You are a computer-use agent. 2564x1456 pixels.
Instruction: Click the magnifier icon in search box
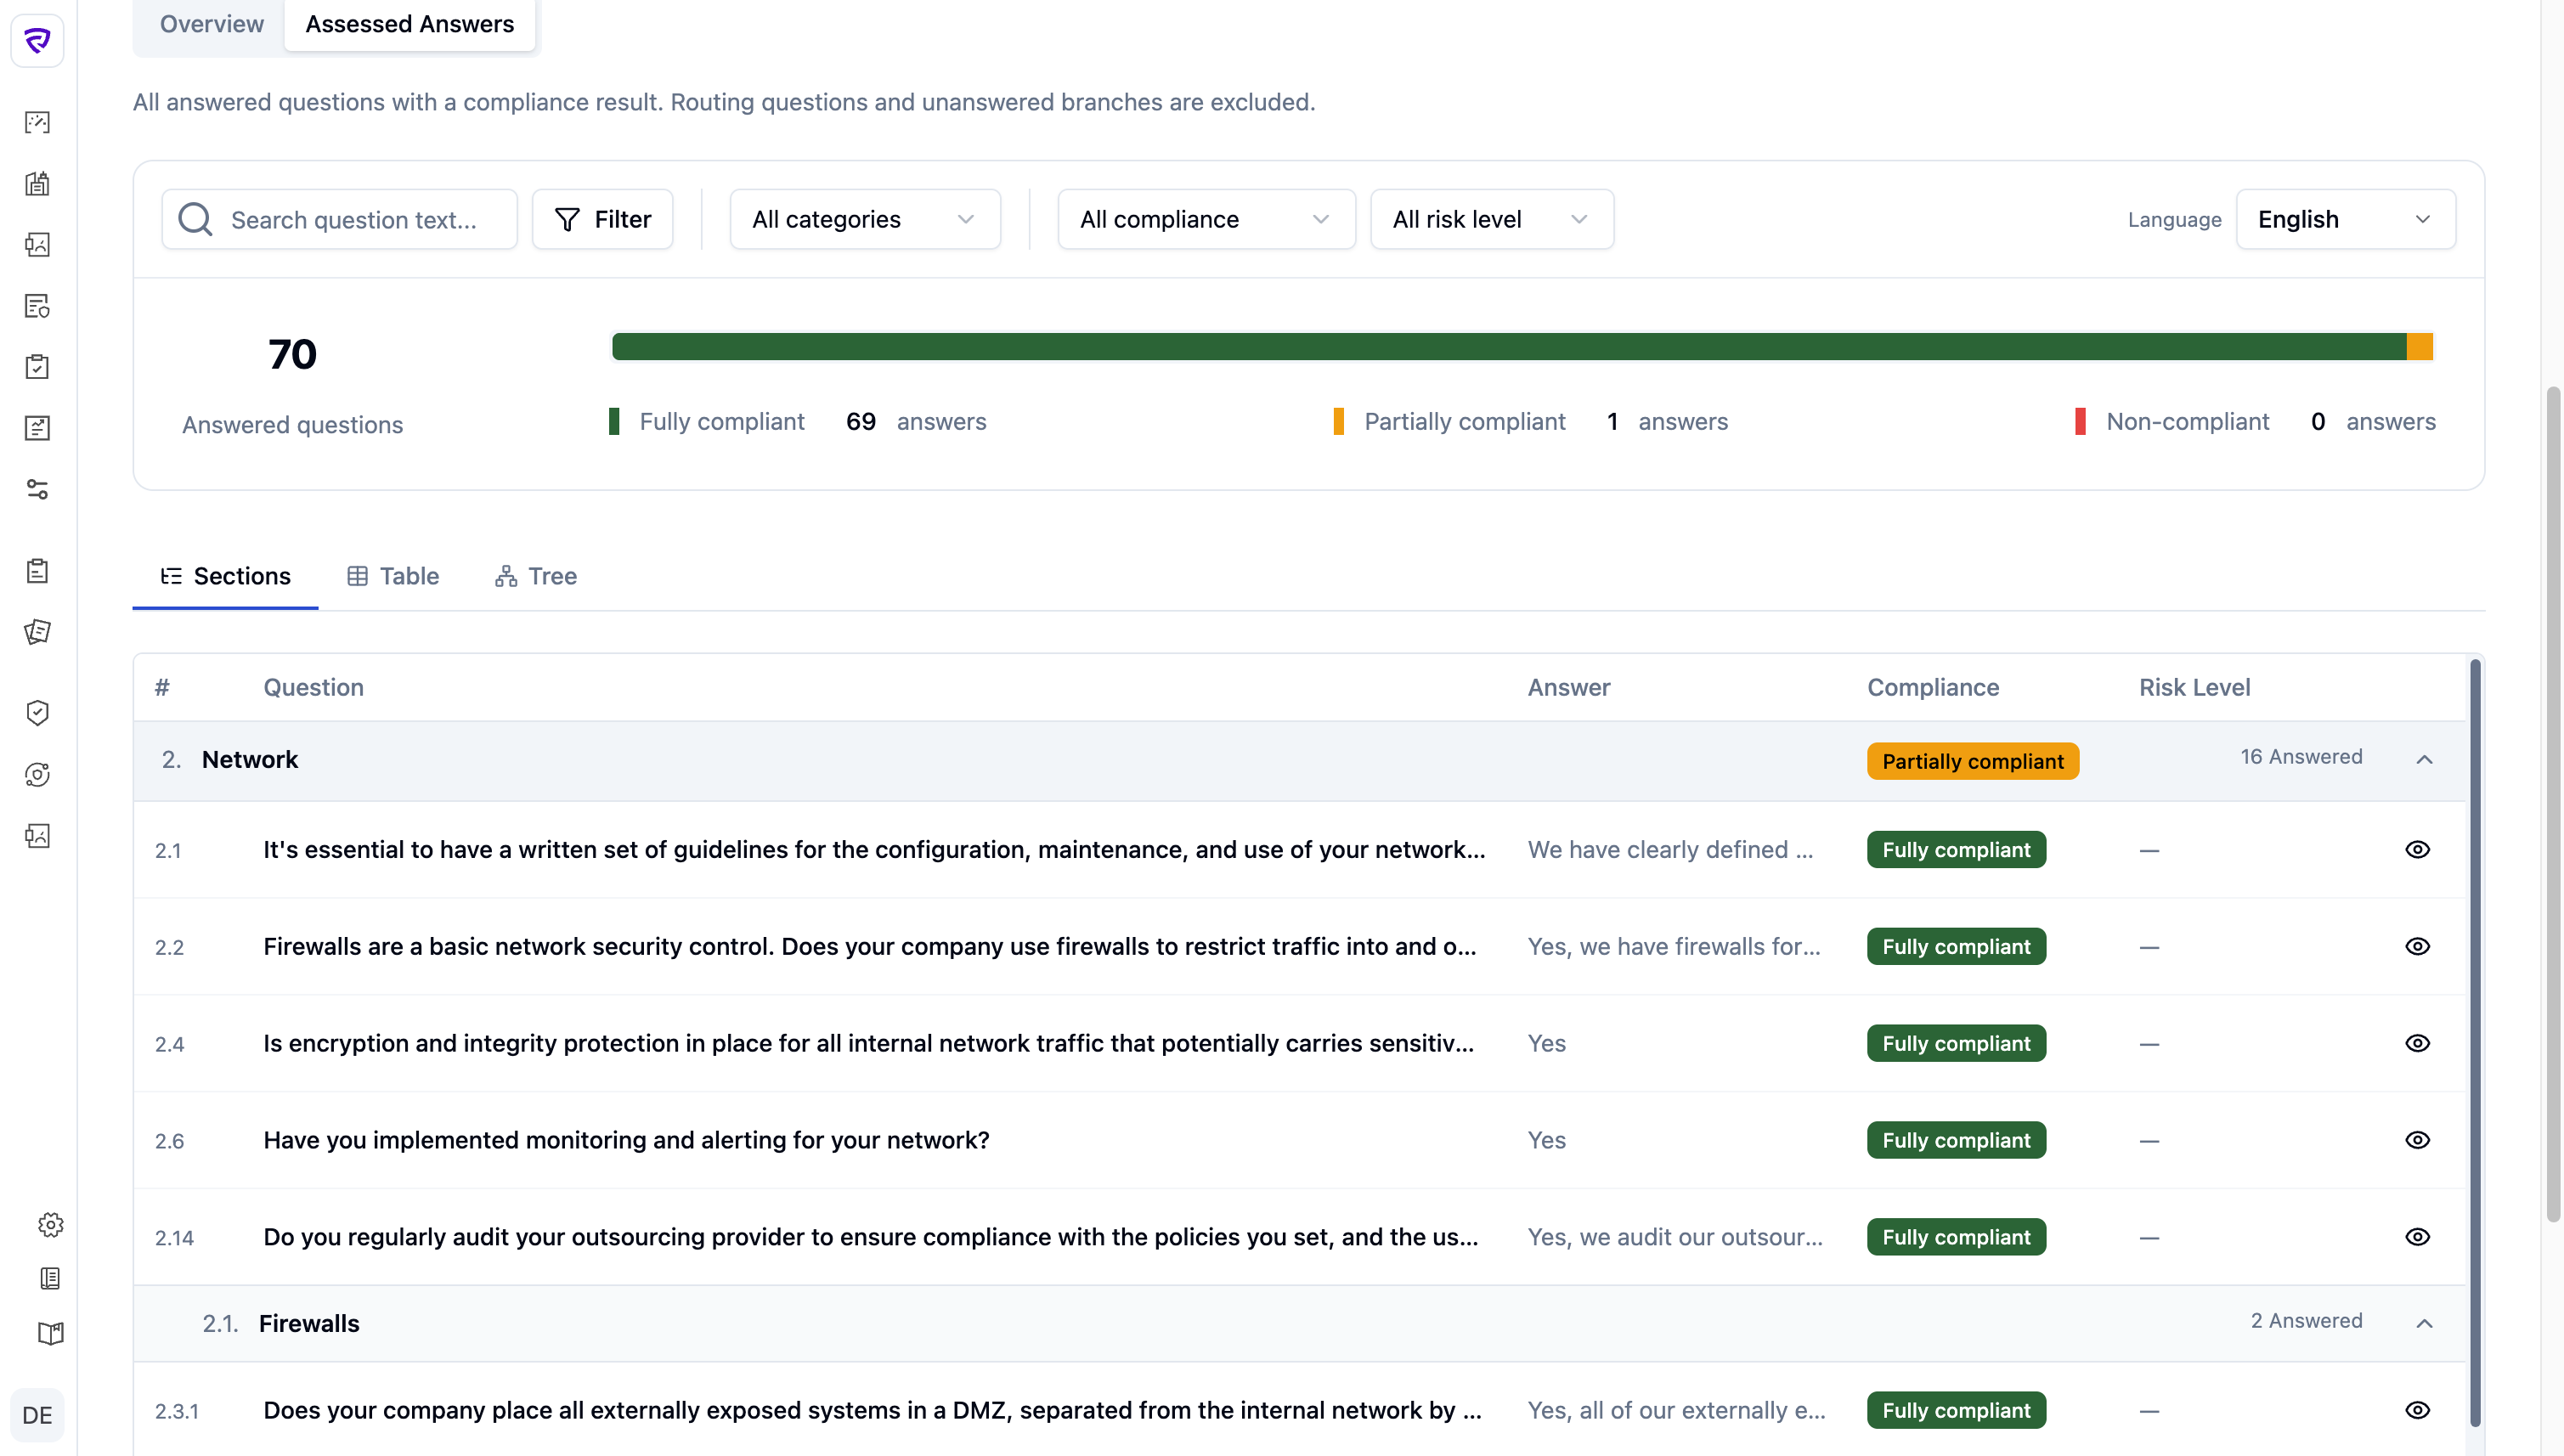195,219
